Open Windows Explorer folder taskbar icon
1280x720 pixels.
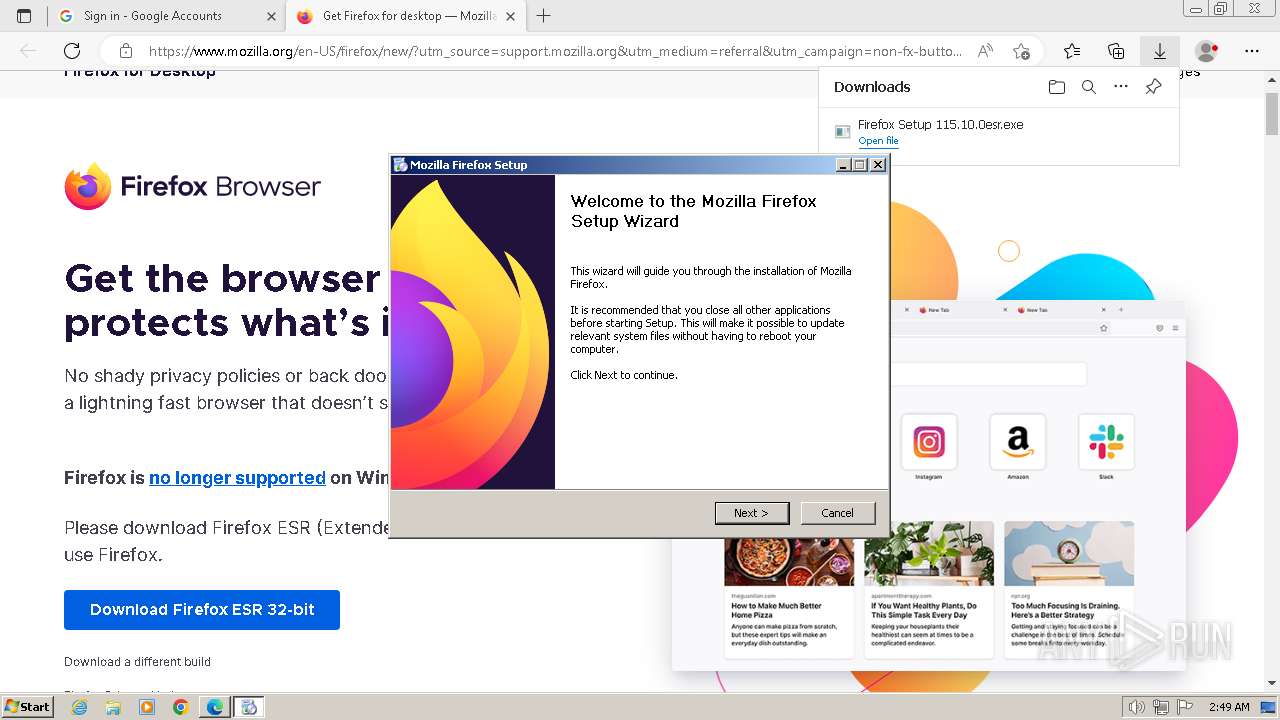pos(113,707)
